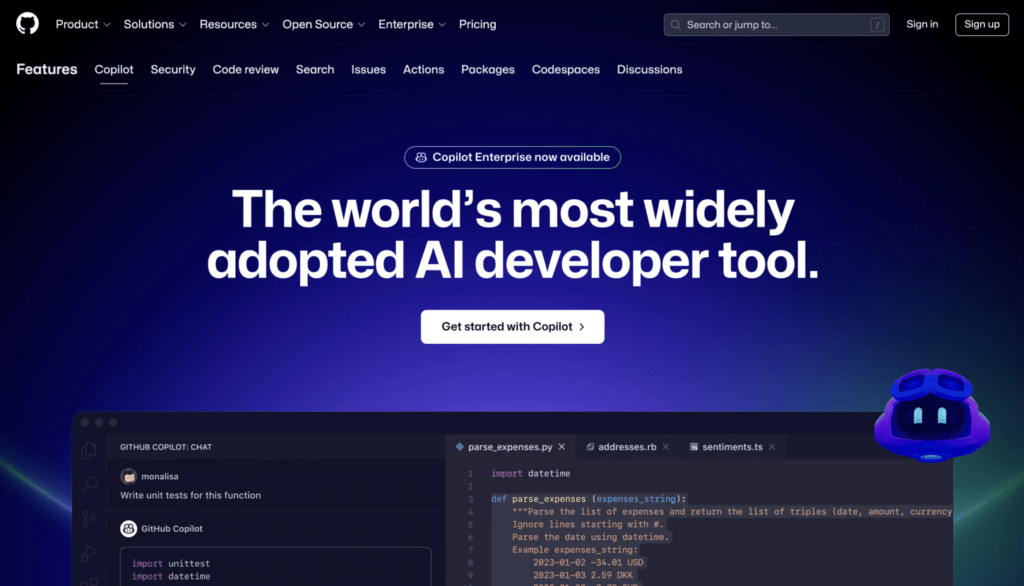1024x586 pixels.
Task: Expand the Open Source menu
Action: pos(323,24)
